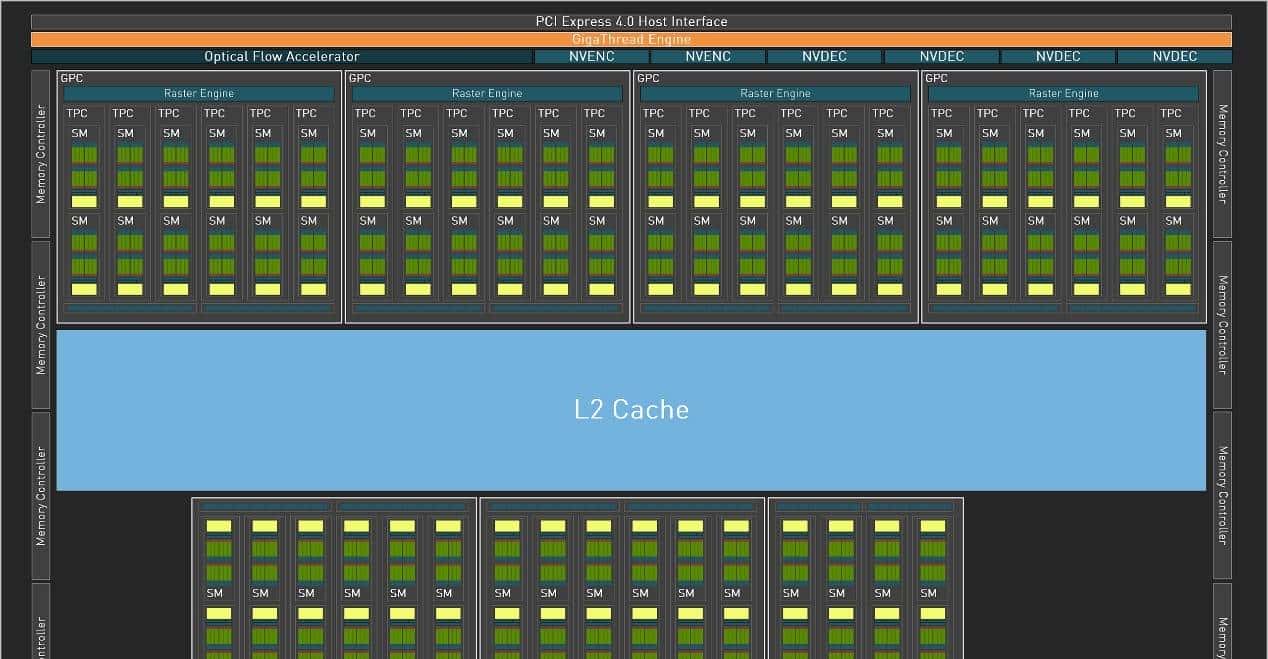
Task: Click second Memory Controller on left edge
Action: [x=41, y=325]
